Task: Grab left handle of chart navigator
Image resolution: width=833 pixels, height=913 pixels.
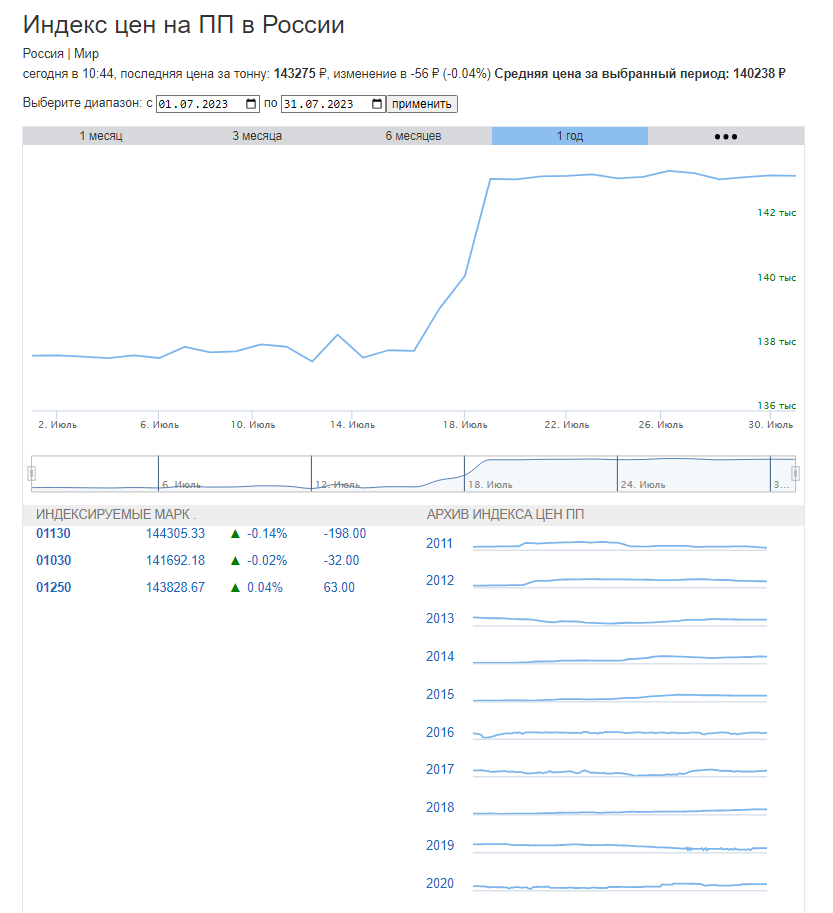Action: point(31,473)
